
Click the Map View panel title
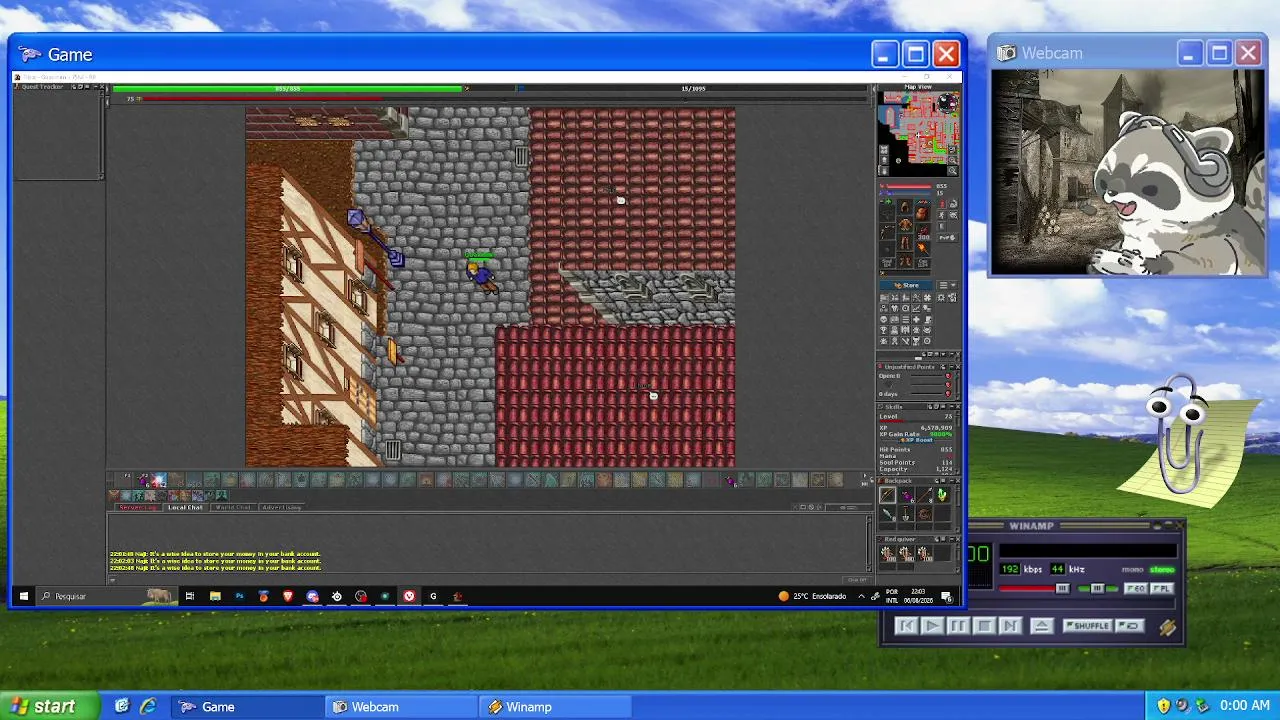918,87
